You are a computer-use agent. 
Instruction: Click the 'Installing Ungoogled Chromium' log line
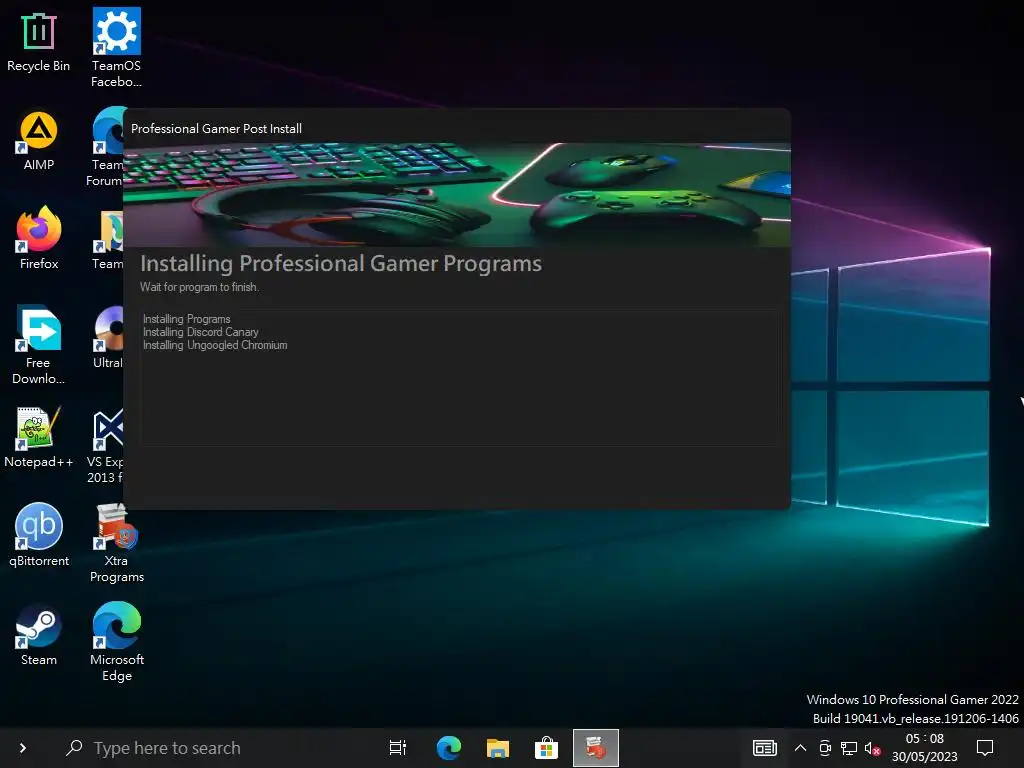click(x=215, y=345)
